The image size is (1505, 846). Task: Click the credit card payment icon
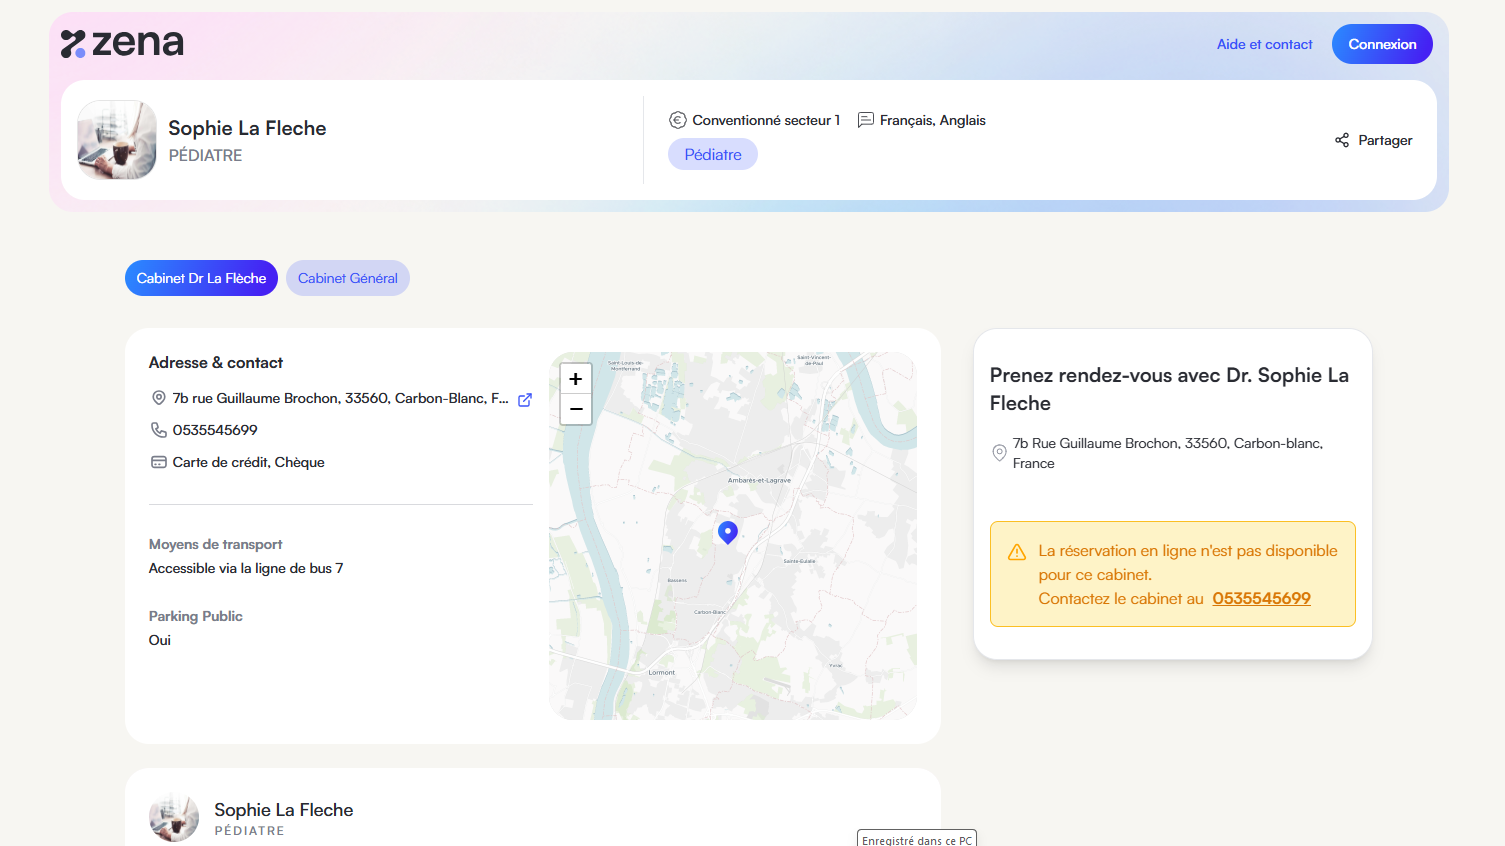click(x=158, y=462)
